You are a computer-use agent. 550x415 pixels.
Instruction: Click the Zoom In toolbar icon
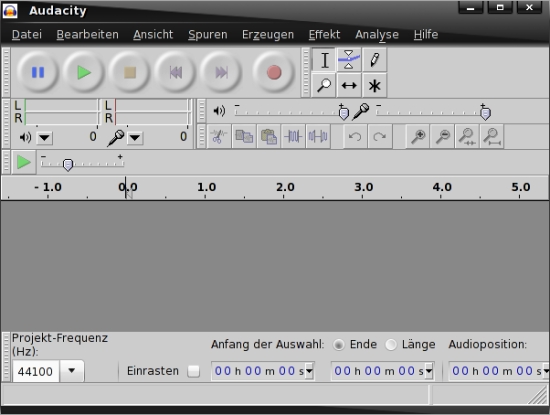pyautogui.click(x=418, y=136)
